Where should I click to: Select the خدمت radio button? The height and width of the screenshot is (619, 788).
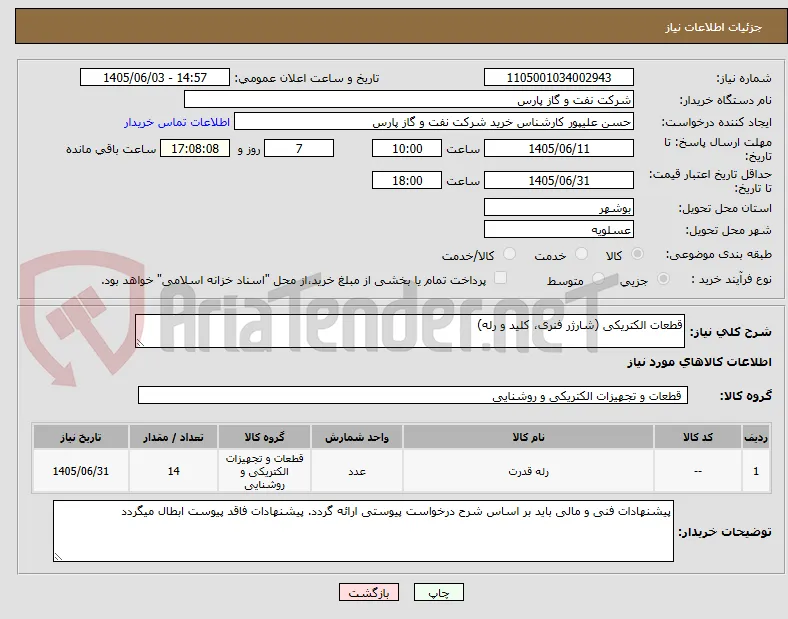coord(581,254)
